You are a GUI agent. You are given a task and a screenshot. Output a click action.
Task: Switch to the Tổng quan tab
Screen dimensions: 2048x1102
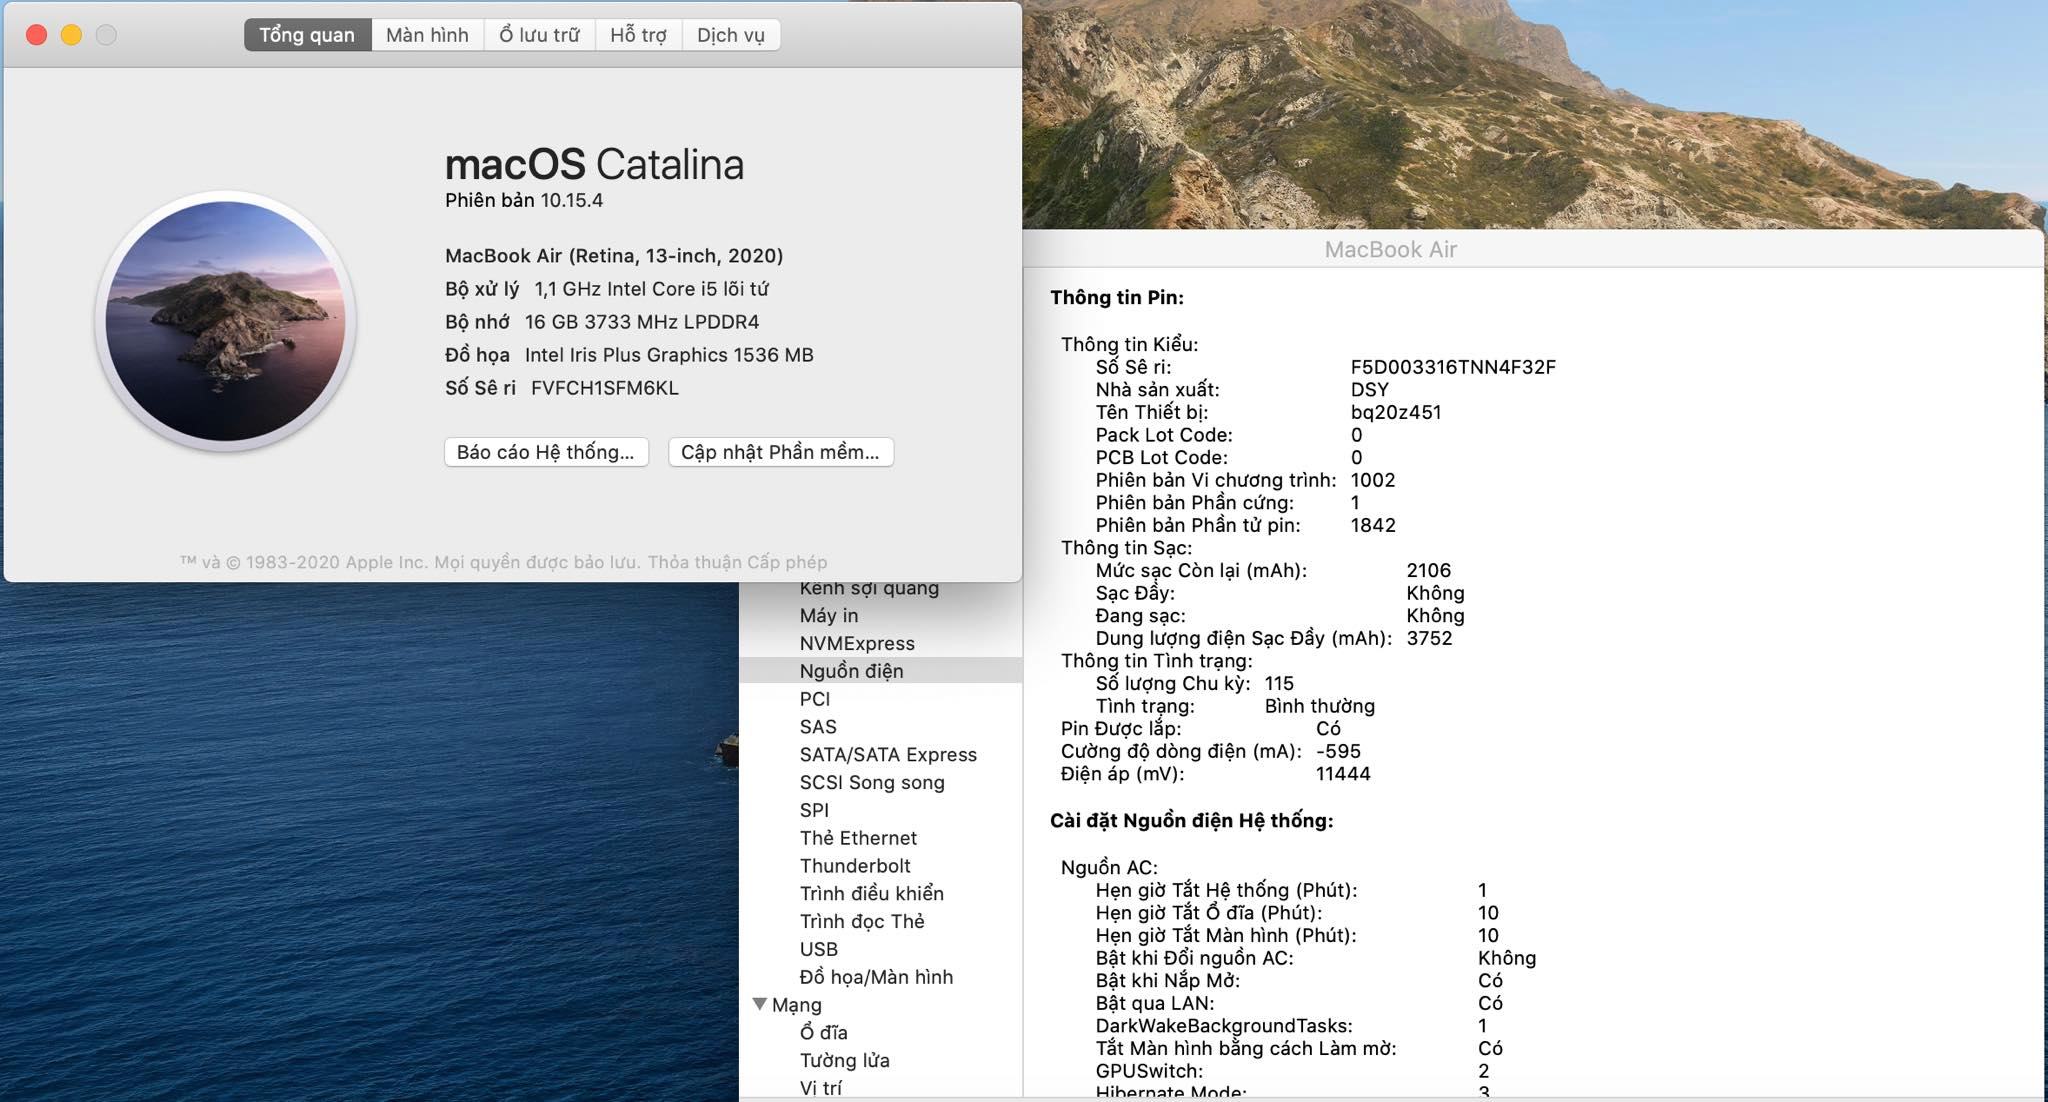(x=307, y=35)
